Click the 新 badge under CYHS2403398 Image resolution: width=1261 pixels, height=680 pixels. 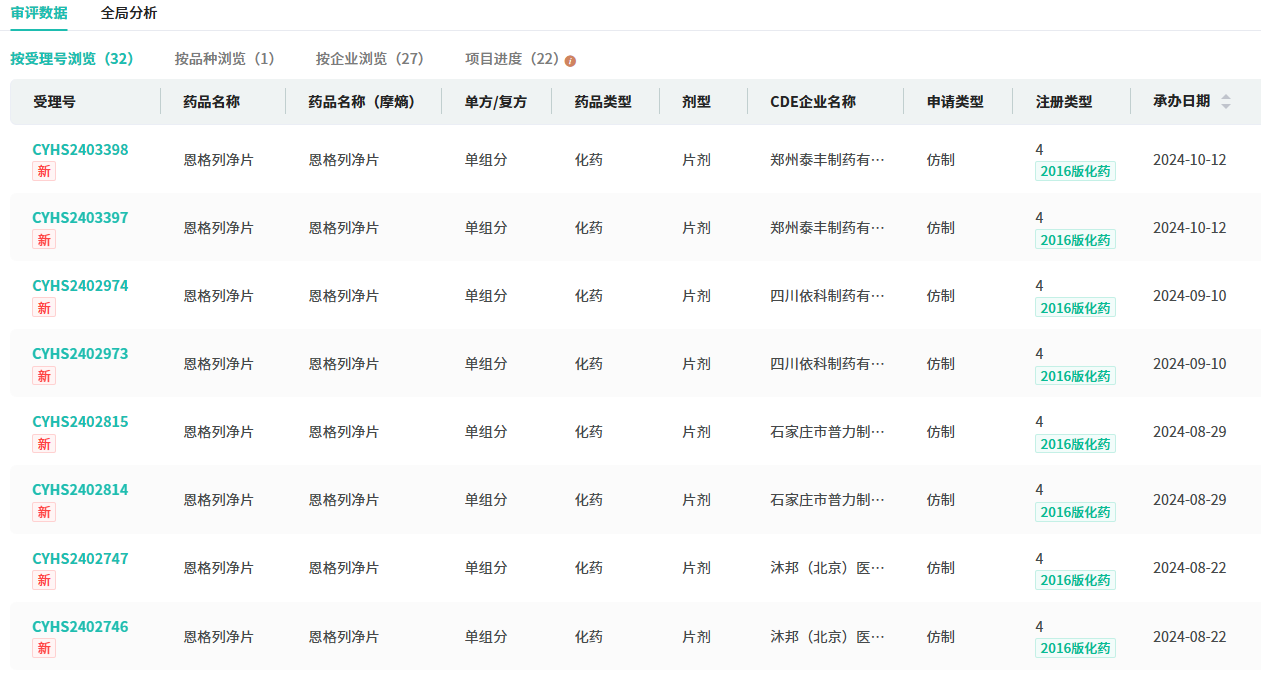[x=44, y=172]
